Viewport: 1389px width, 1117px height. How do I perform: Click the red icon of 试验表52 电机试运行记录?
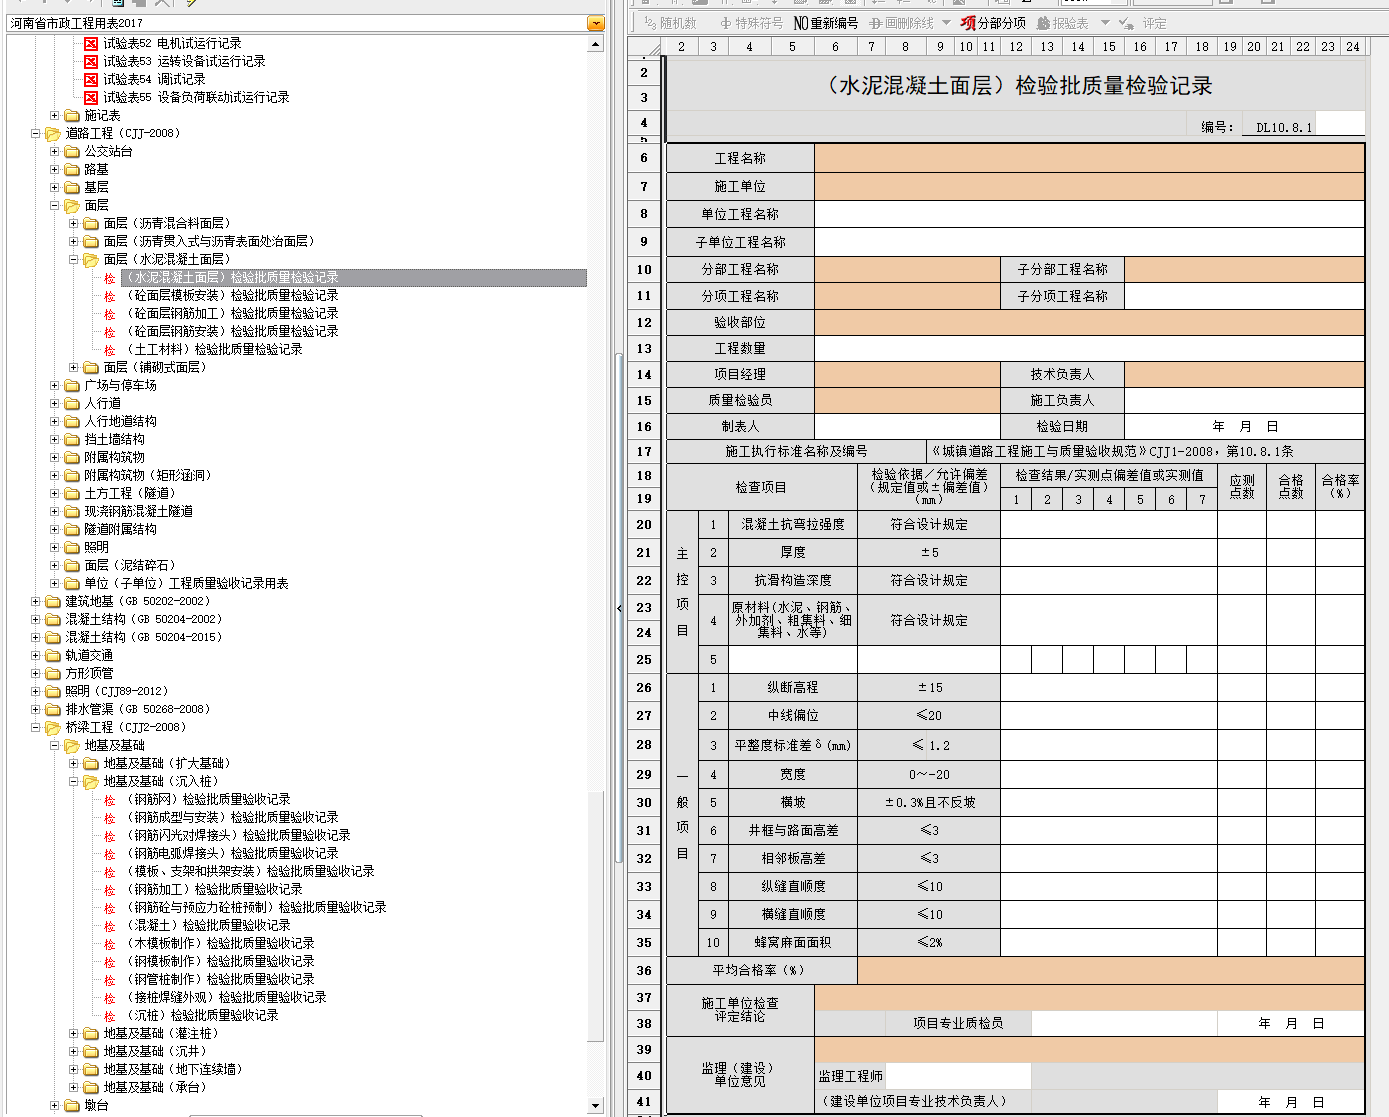click(x=91, y=43)
